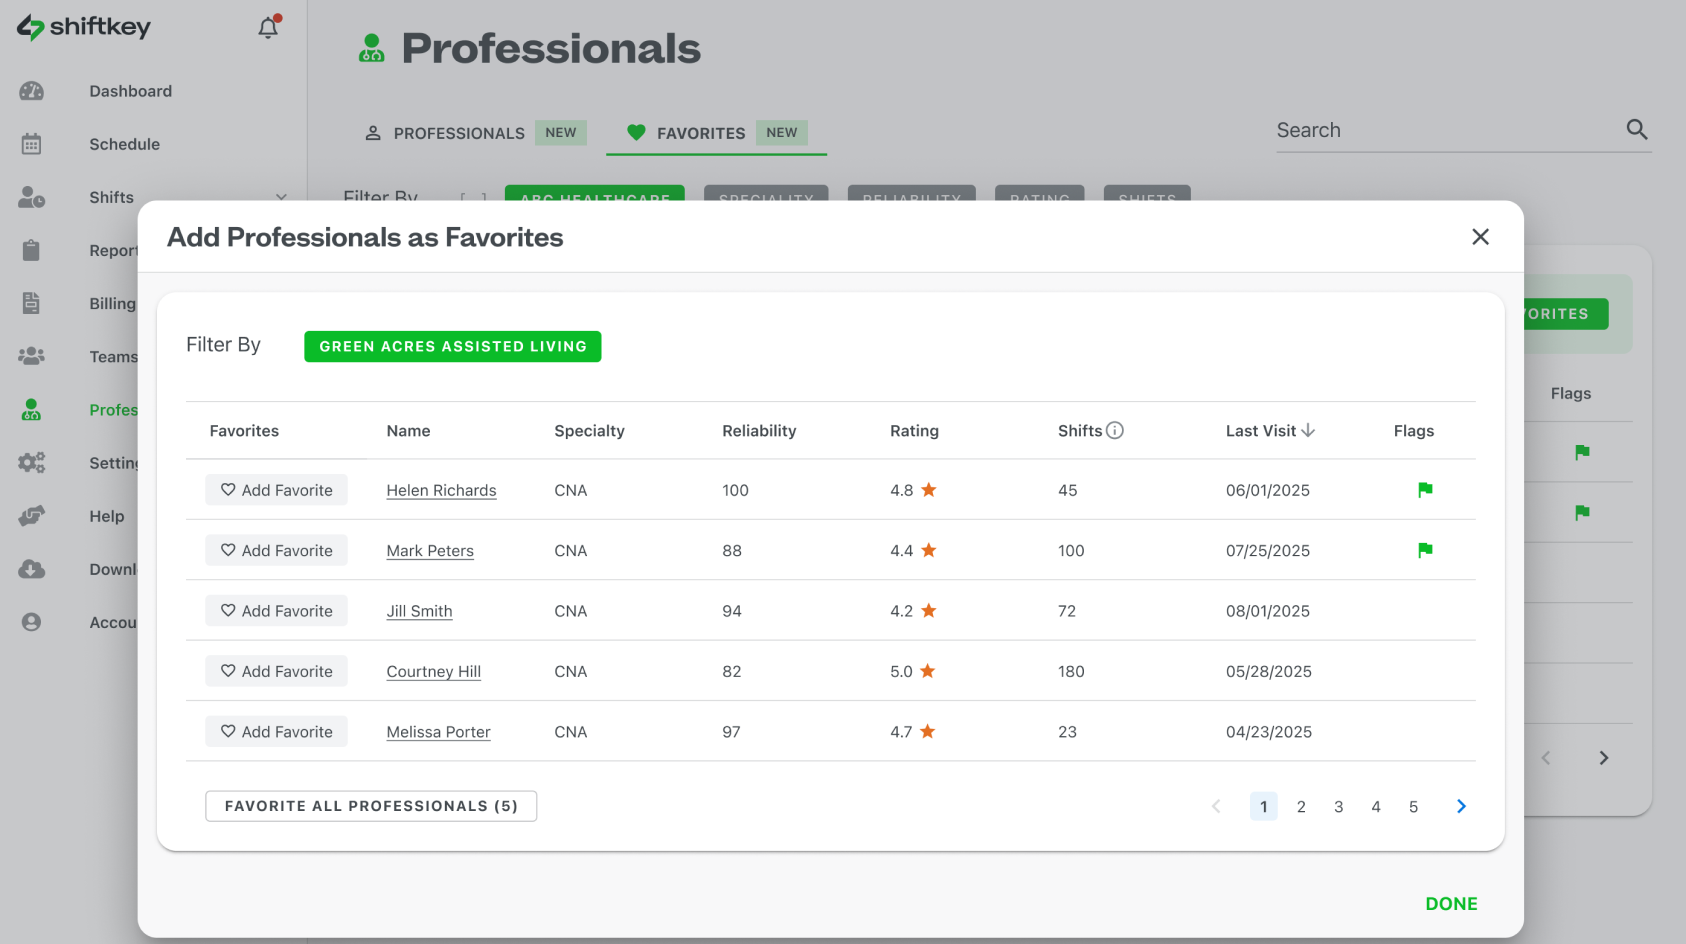Click the green flag in Helen Richards row
1686x944 pixels.
[x=1424, y=490]
